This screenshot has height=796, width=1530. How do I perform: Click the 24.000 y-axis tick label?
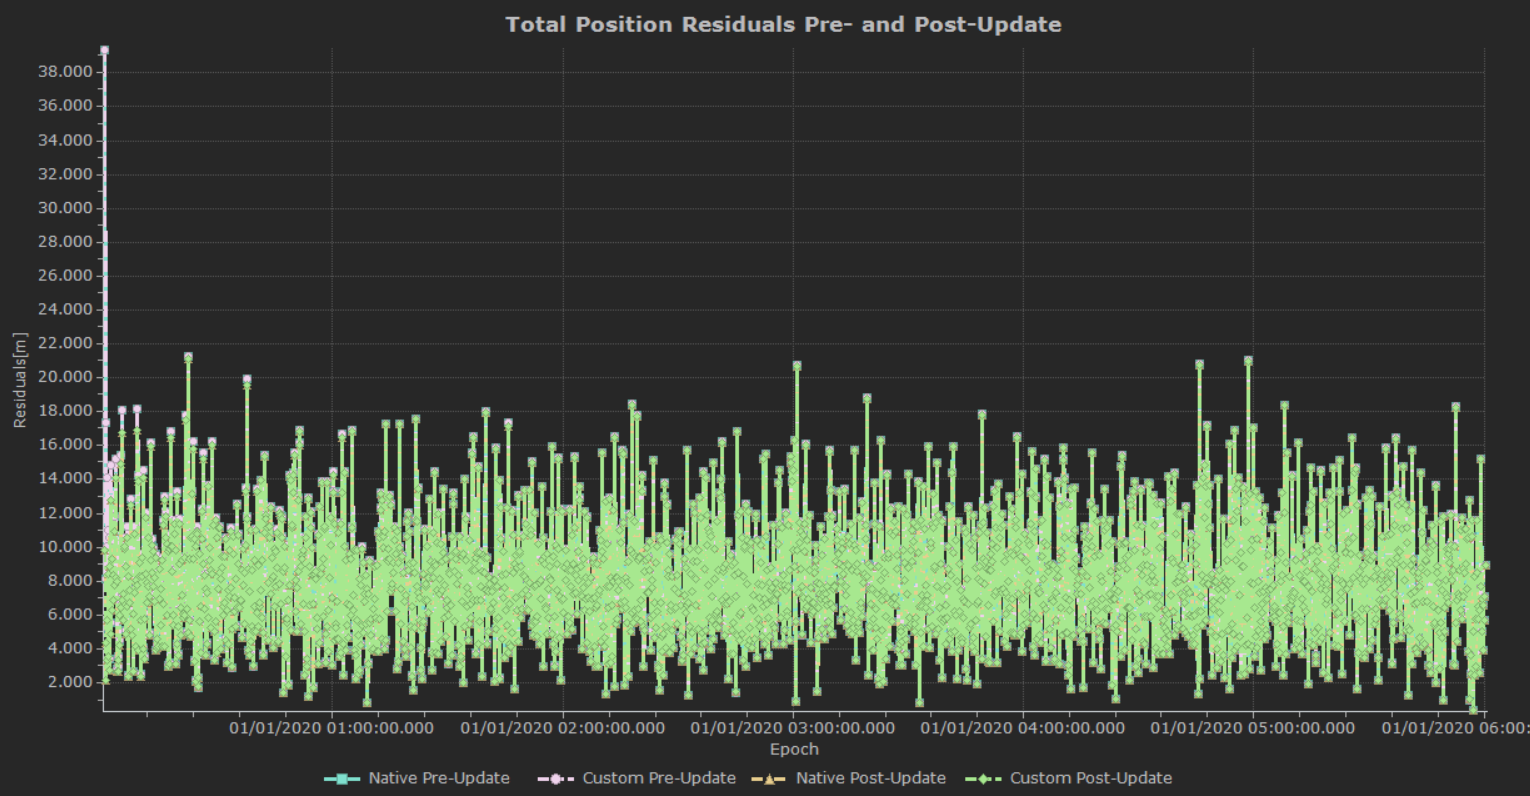(x=64, y=310)
